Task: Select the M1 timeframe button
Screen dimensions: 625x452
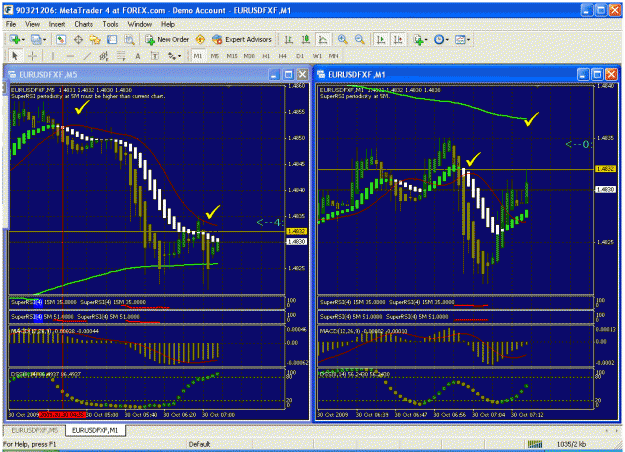Action: [x=198, y=56]
